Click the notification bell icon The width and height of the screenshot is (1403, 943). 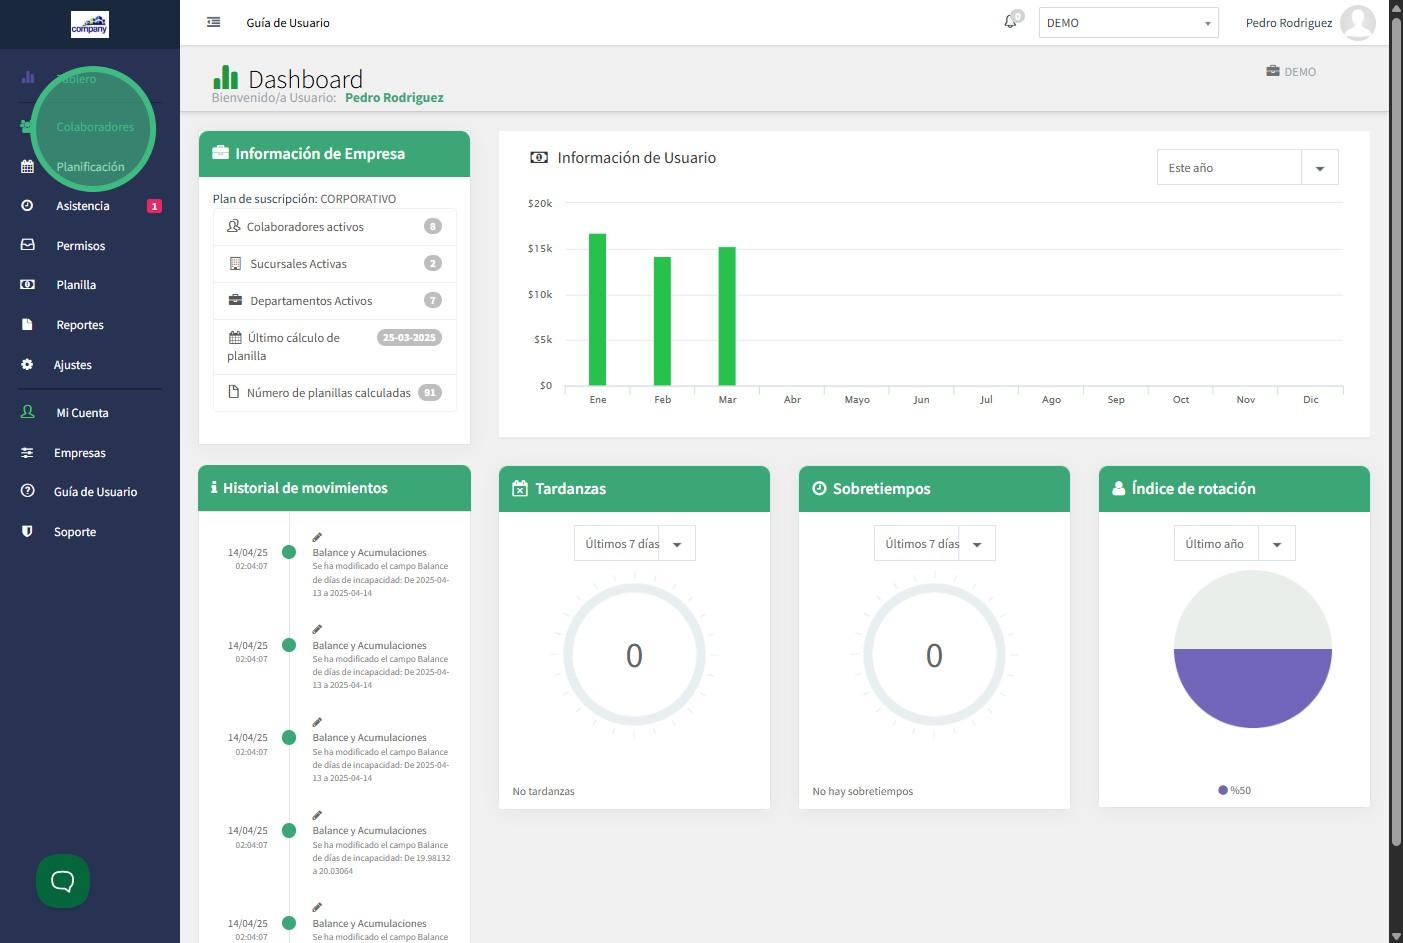[1010, 22]
